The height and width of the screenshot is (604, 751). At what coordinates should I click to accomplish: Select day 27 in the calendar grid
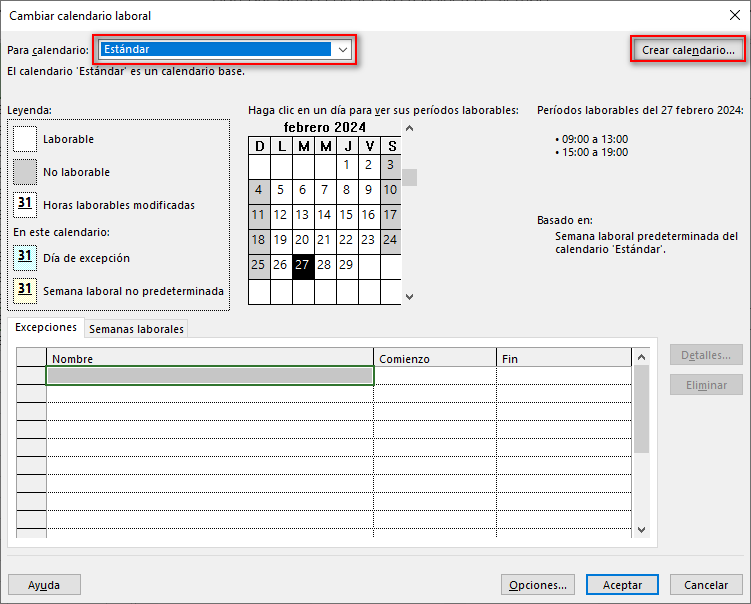click(x=303, y=265)
